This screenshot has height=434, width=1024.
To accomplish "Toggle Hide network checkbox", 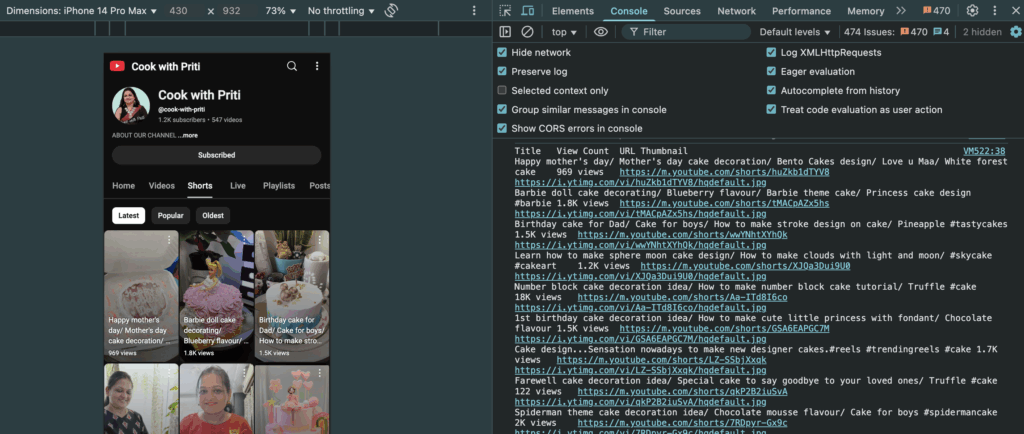I will (502, 52).
